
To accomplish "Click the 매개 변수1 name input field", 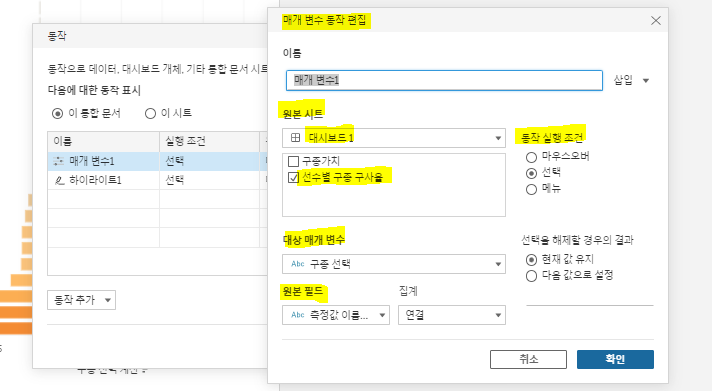I will pos(444,80).
